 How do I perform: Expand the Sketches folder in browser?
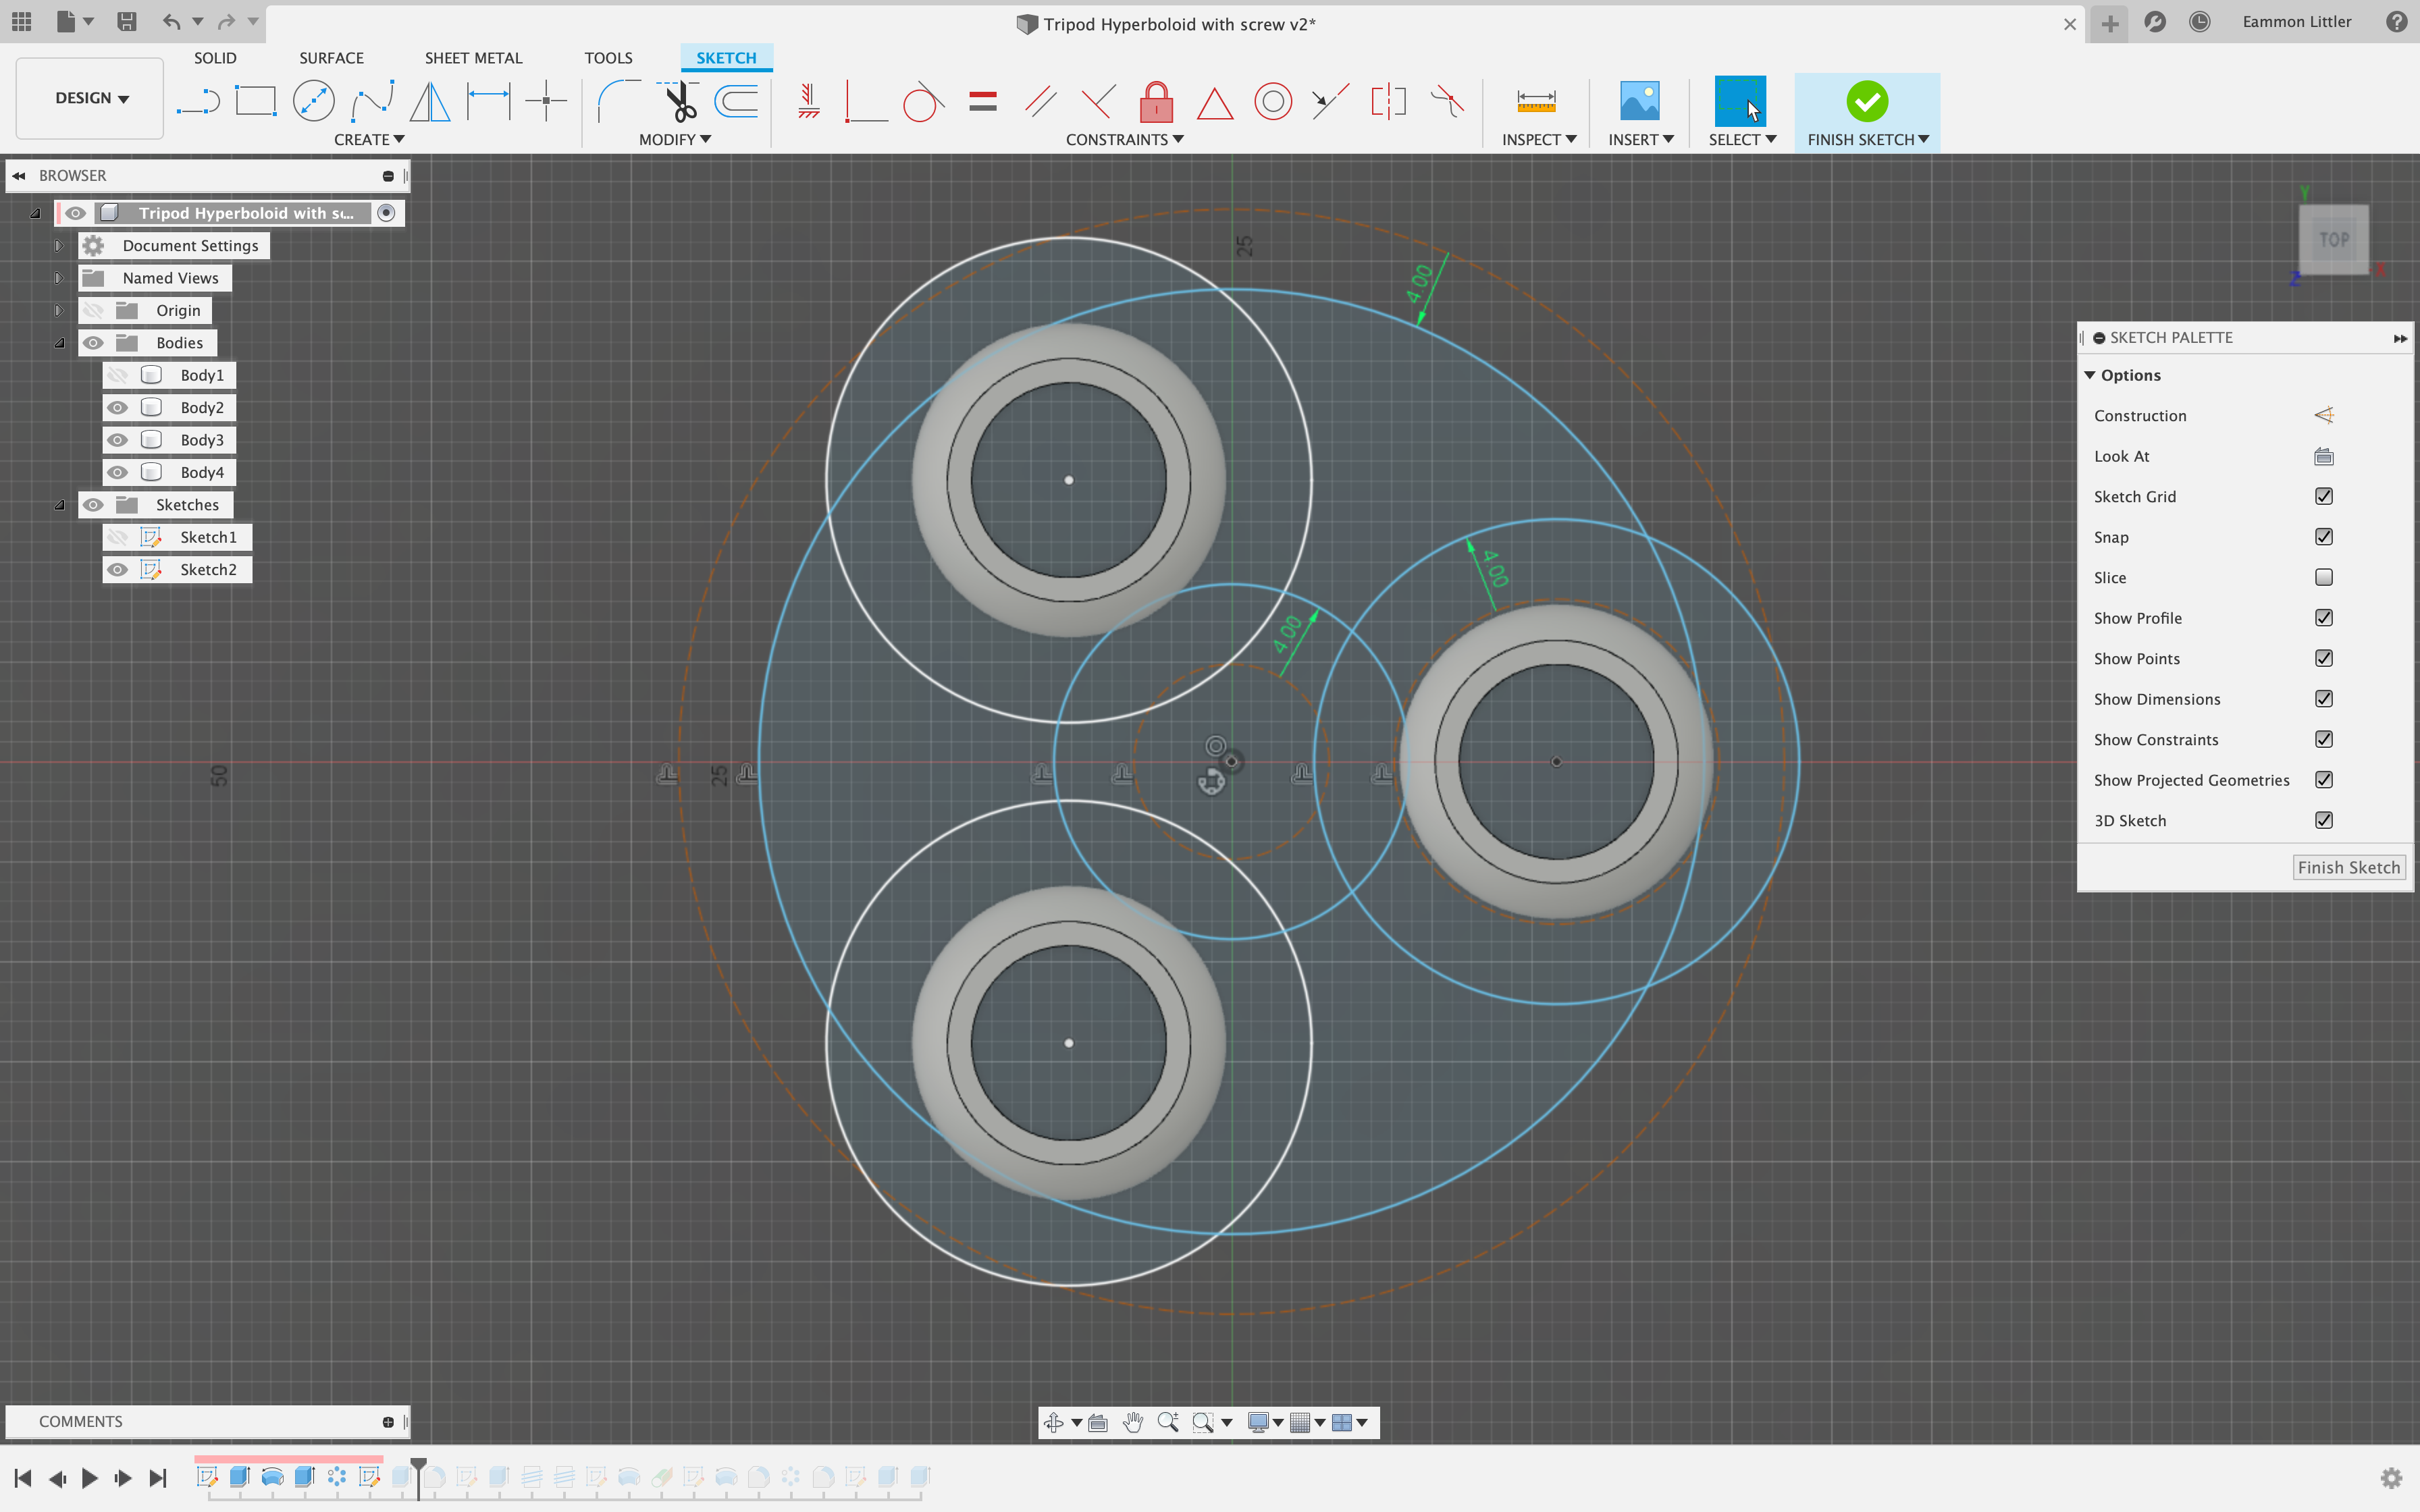tap(59, 504)
